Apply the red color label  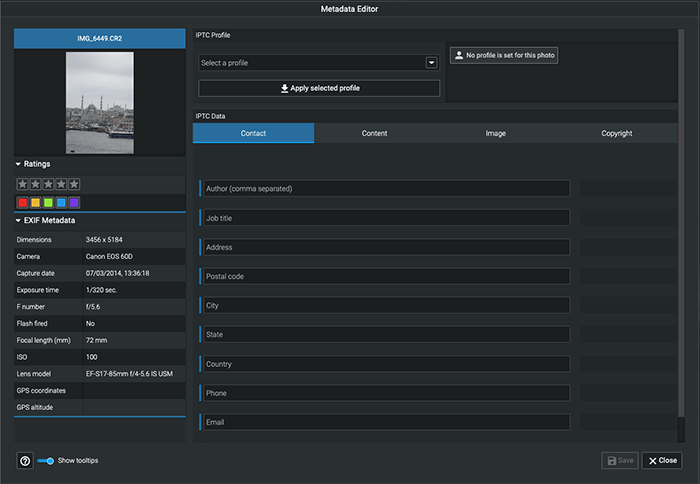(23, 202)
